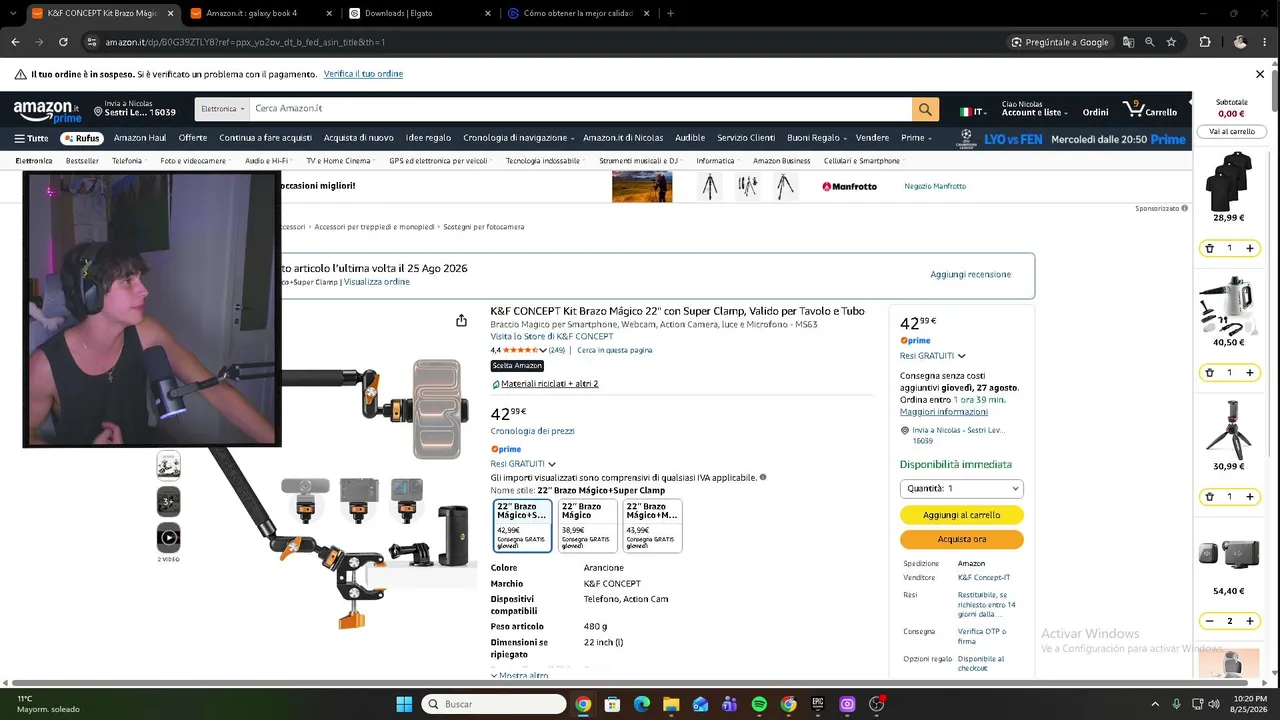The height and width of the screenshot is (720, 1280).
Task: Open Chrome extensions puzzle icon
Action: click(1204, 42)
